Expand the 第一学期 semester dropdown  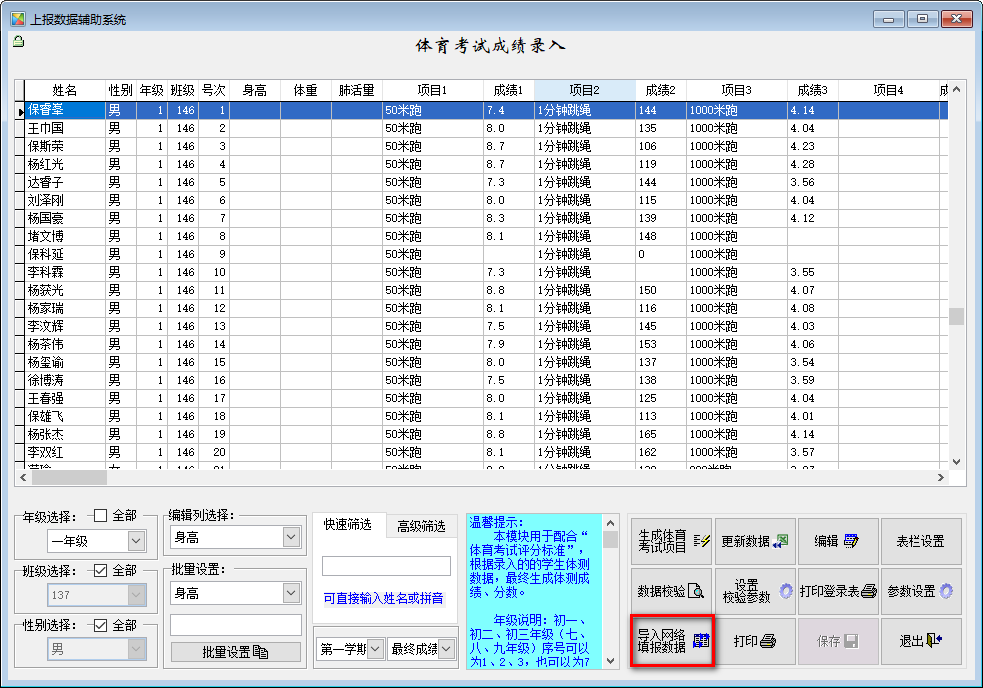click(374, 649)
